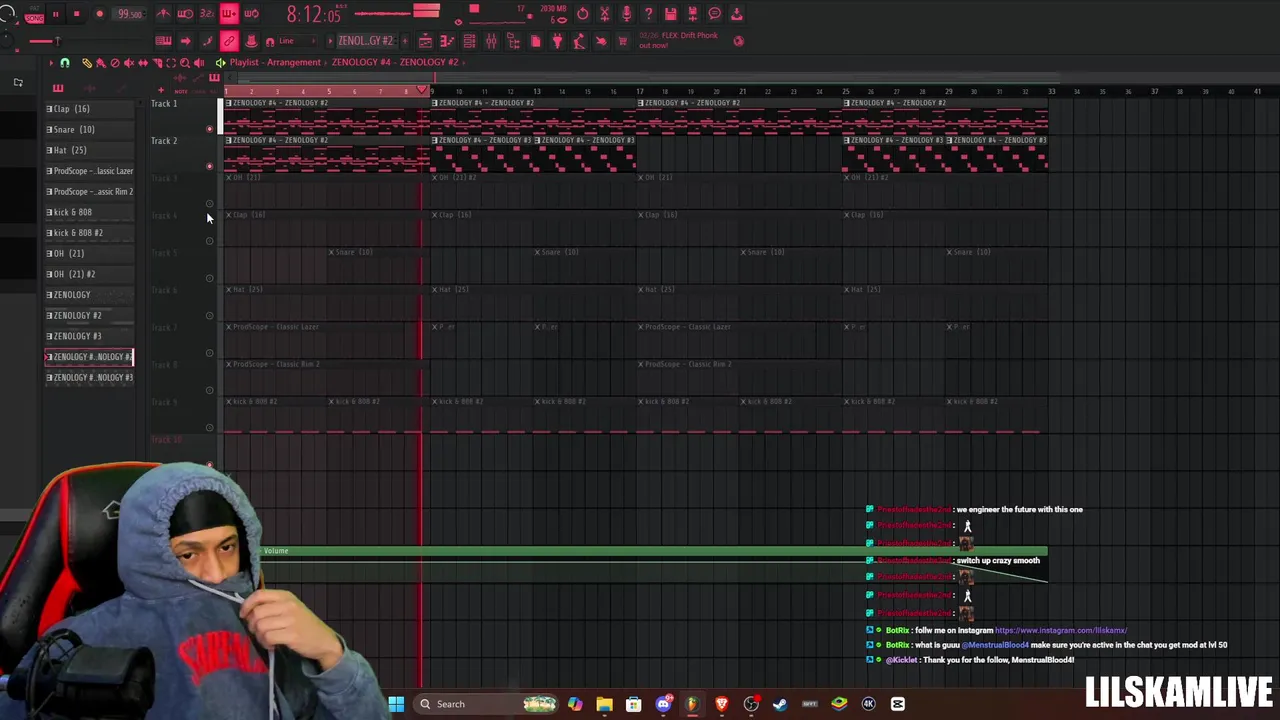Click the Pause playback button

55,14
